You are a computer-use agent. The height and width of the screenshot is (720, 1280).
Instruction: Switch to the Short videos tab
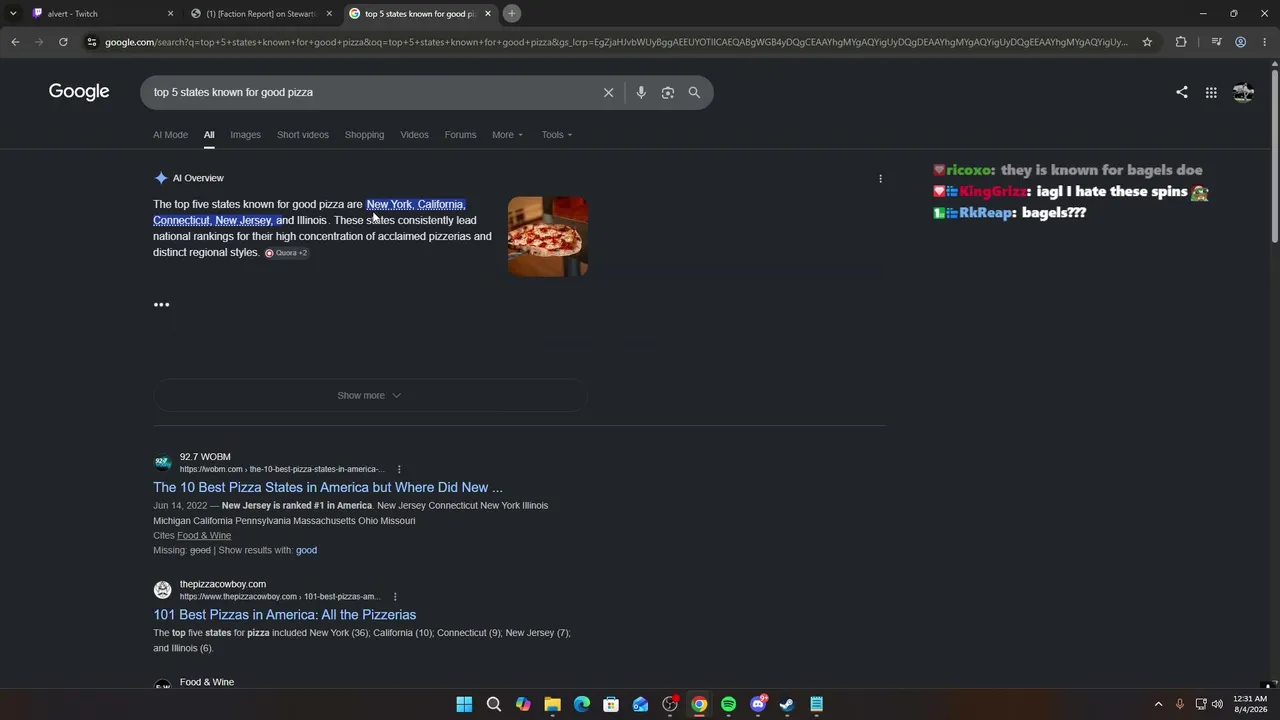[x=303, y=135]
